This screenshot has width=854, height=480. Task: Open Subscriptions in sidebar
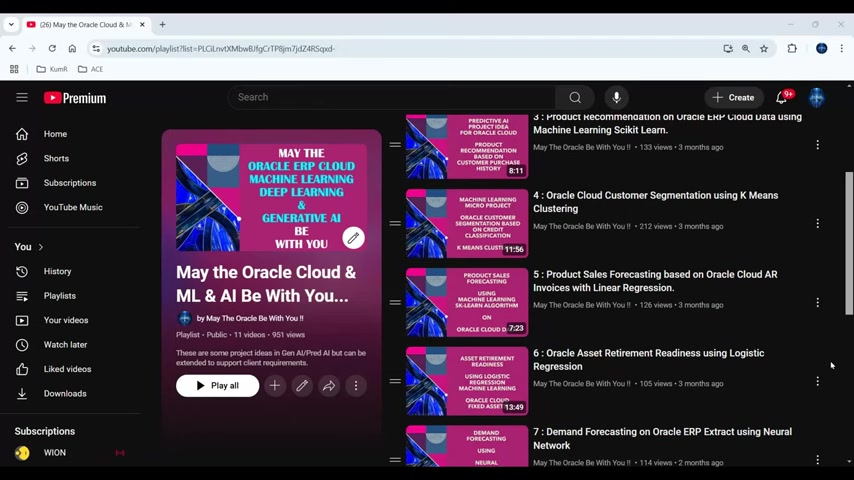(x=70, y=183)
